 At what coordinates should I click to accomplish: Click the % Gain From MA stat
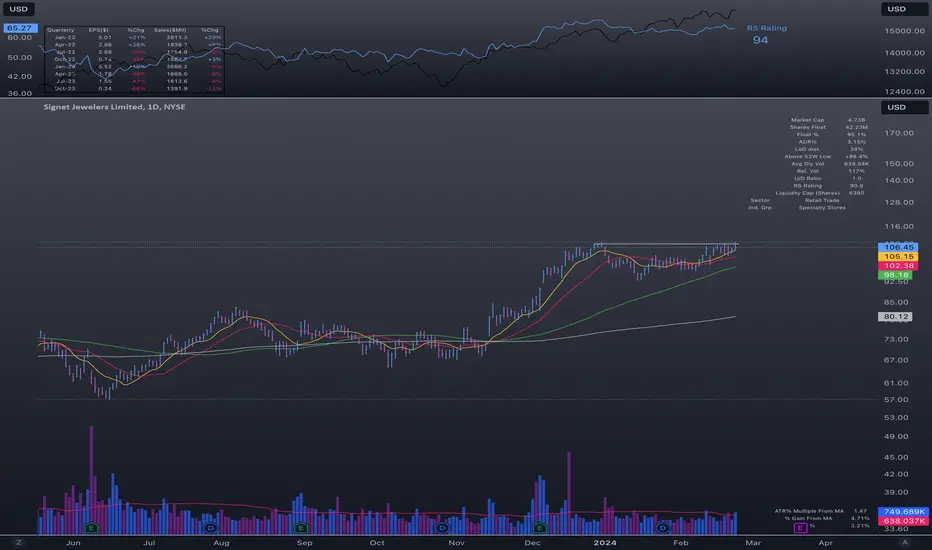(826, 518)
